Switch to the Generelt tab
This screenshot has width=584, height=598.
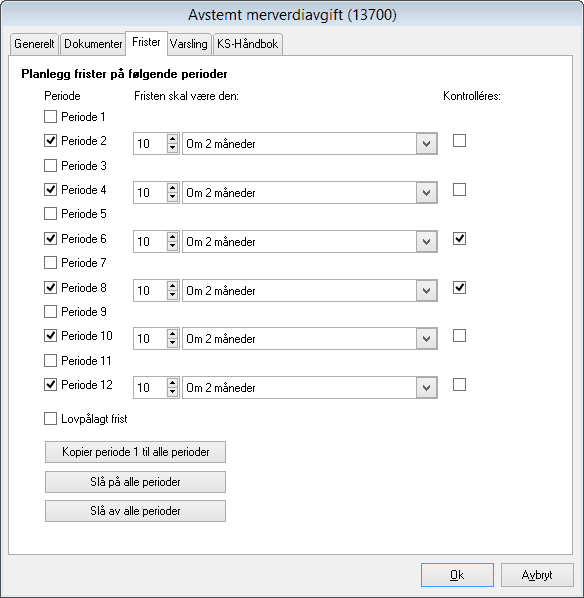pyautogui.click(x=34, y=44)
